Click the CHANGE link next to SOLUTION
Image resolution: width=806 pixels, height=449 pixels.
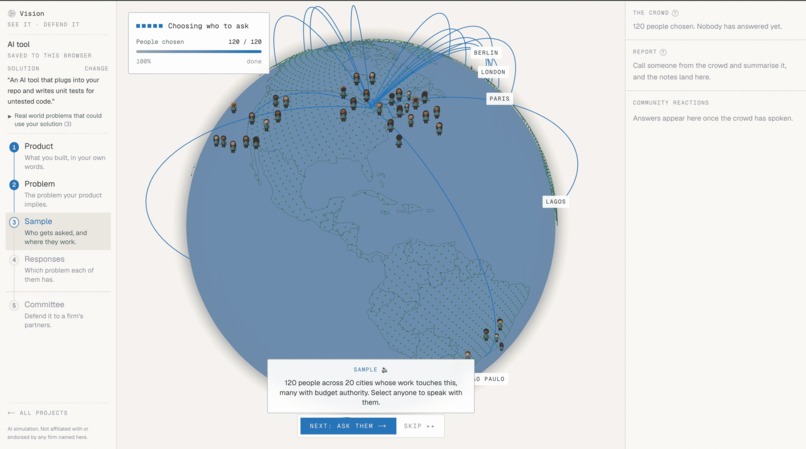(96, 68)
